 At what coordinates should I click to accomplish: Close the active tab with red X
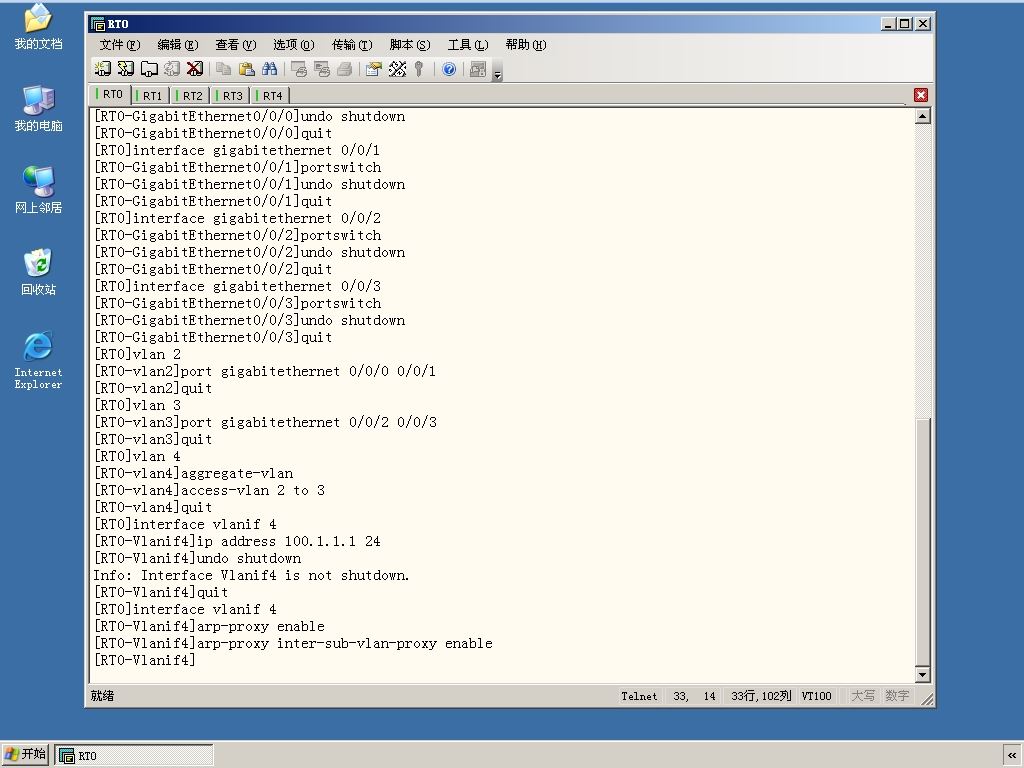pyautogui.click(x=921, y=95)
